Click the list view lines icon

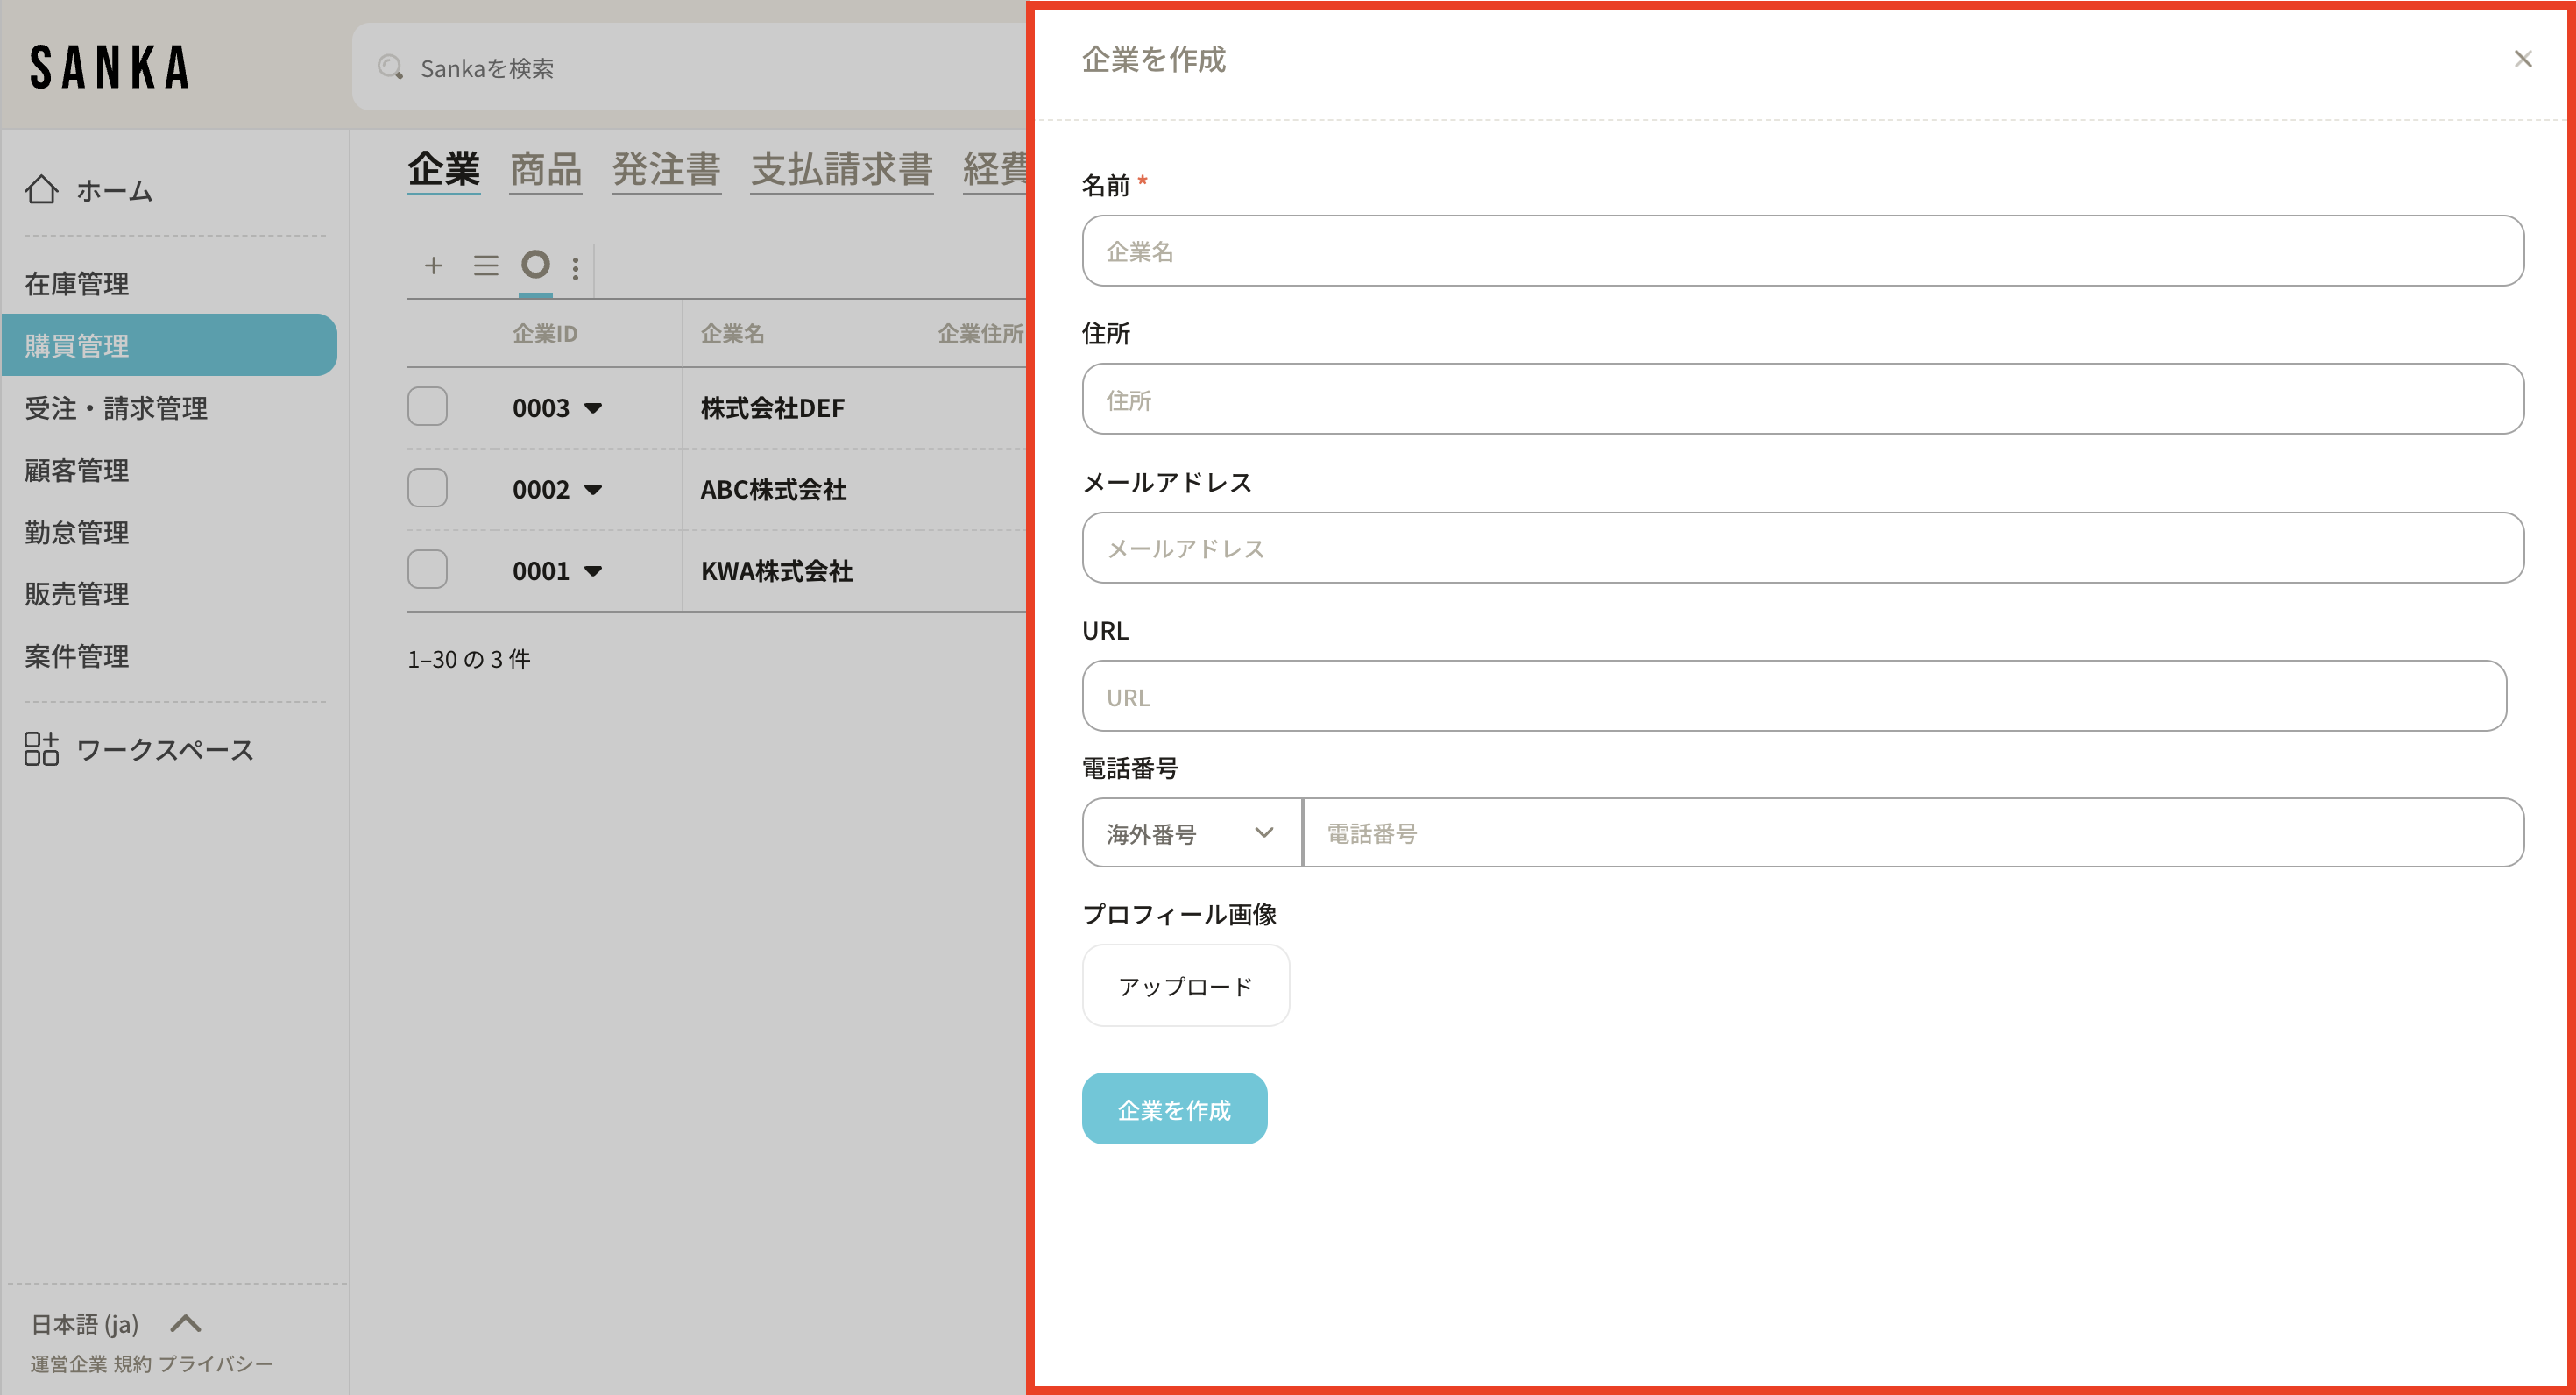[x=486, y=266]
